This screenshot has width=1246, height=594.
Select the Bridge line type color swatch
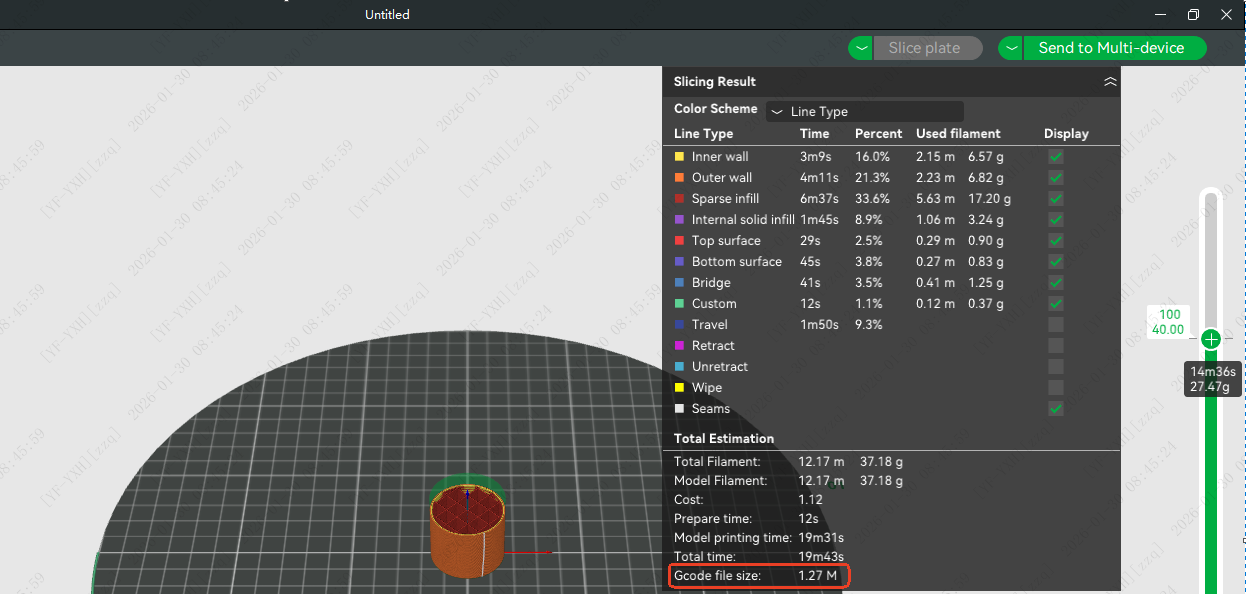click(680, 283)
